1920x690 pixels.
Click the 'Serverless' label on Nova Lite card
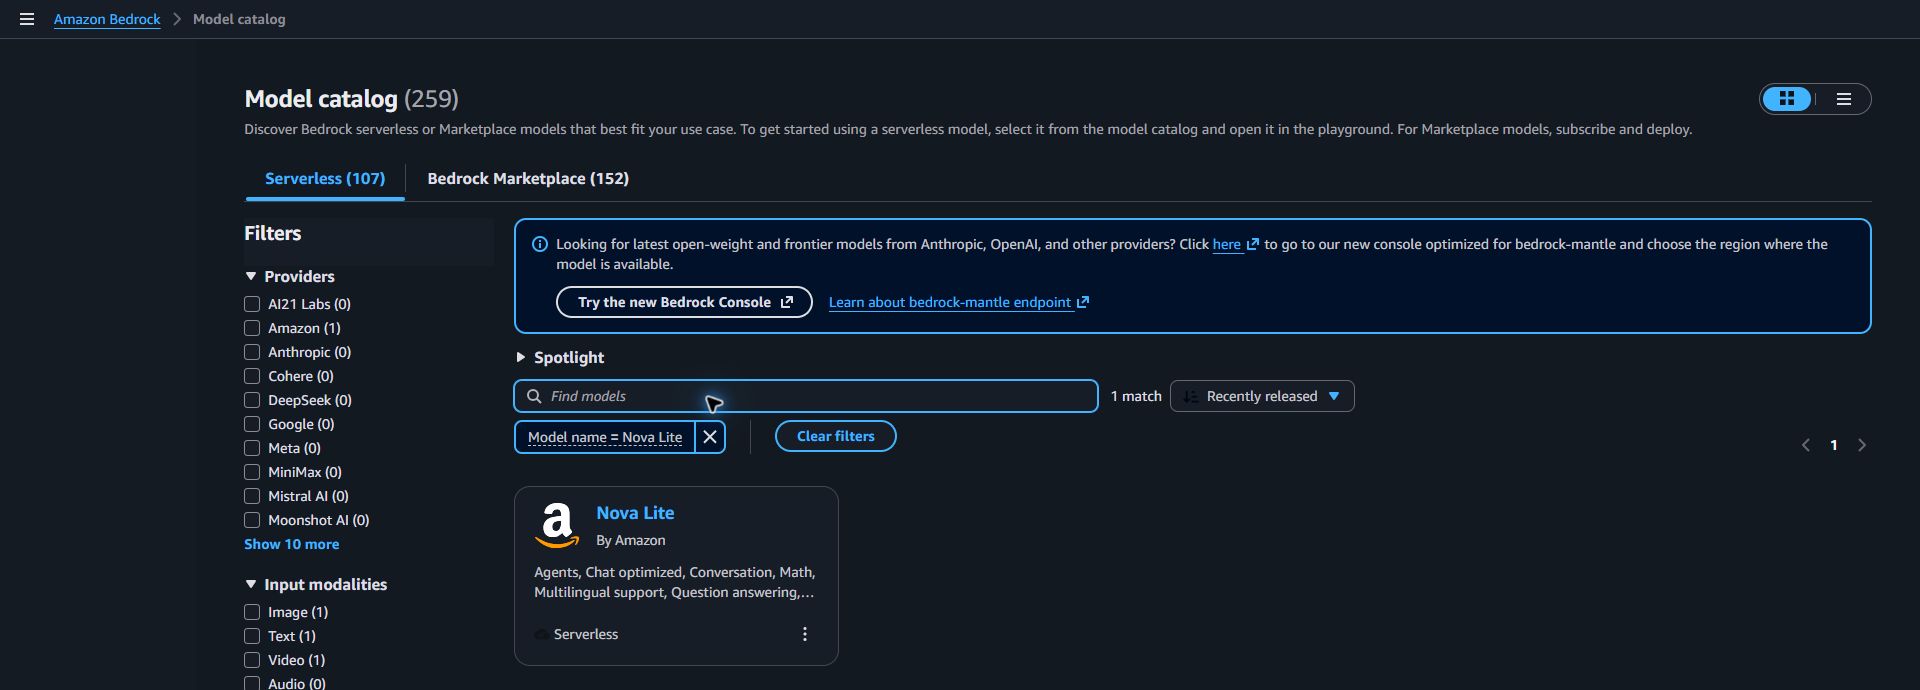click(x=586, y=634)
